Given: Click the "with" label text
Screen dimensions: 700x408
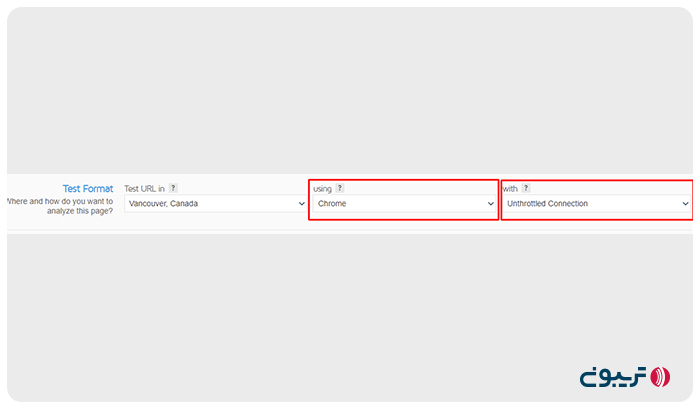Looking at the screenshot, I should tap(510, 188).
